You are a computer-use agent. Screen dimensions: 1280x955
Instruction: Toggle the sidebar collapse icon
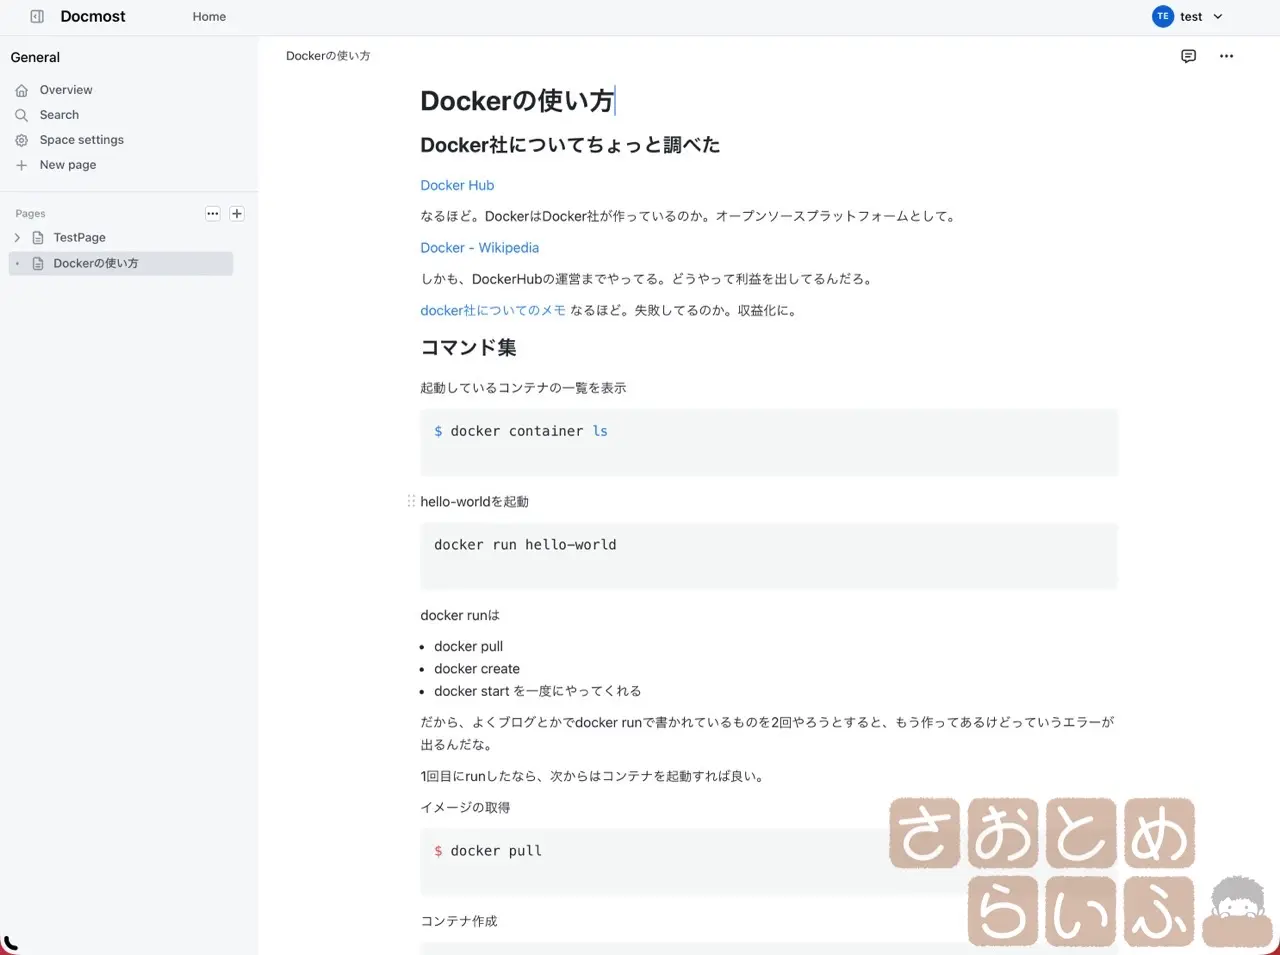tap(37, 17)
